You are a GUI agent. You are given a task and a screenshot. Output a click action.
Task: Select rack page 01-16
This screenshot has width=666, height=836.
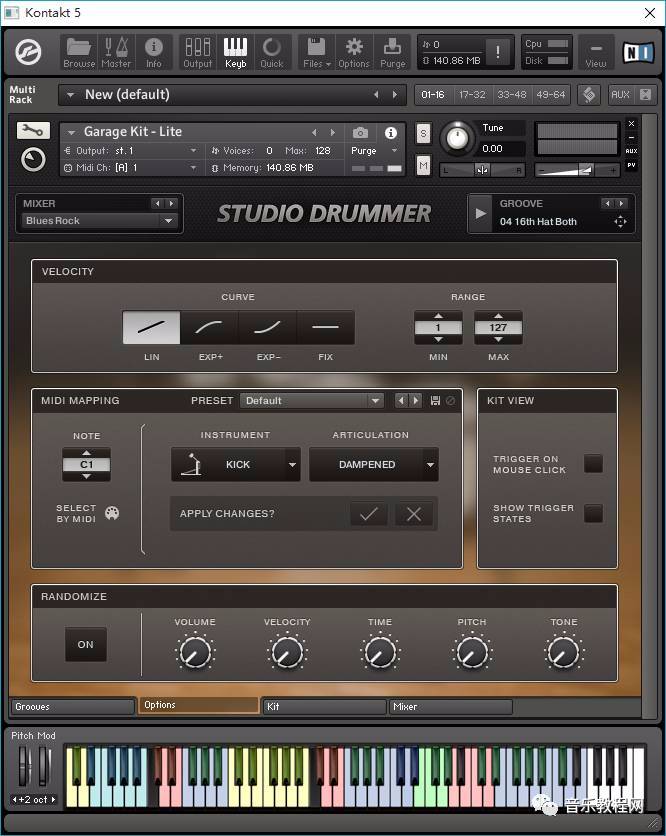(433, 95)
